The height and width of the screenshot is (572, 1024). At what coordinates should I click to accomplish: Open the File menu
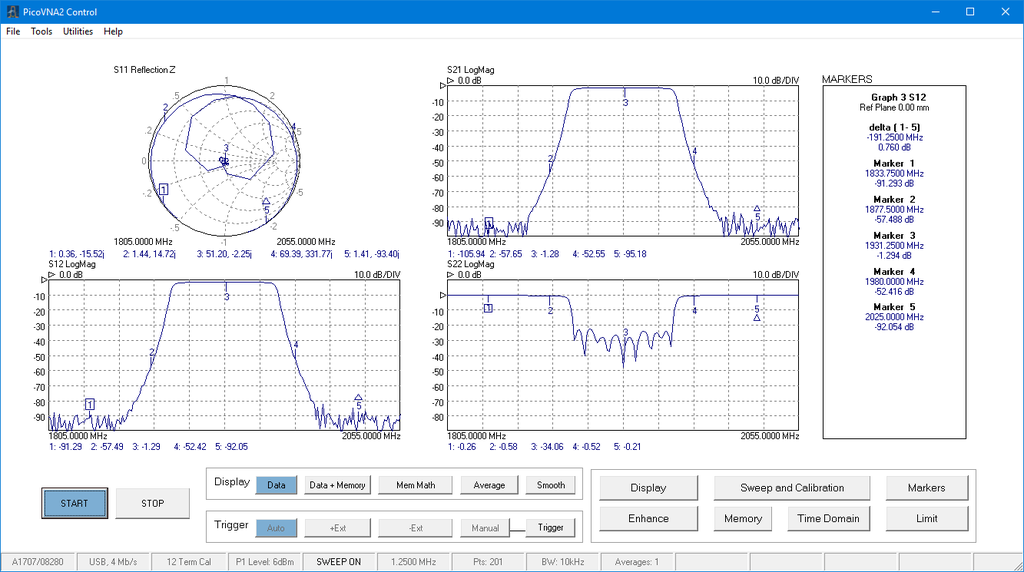point(13,31)
